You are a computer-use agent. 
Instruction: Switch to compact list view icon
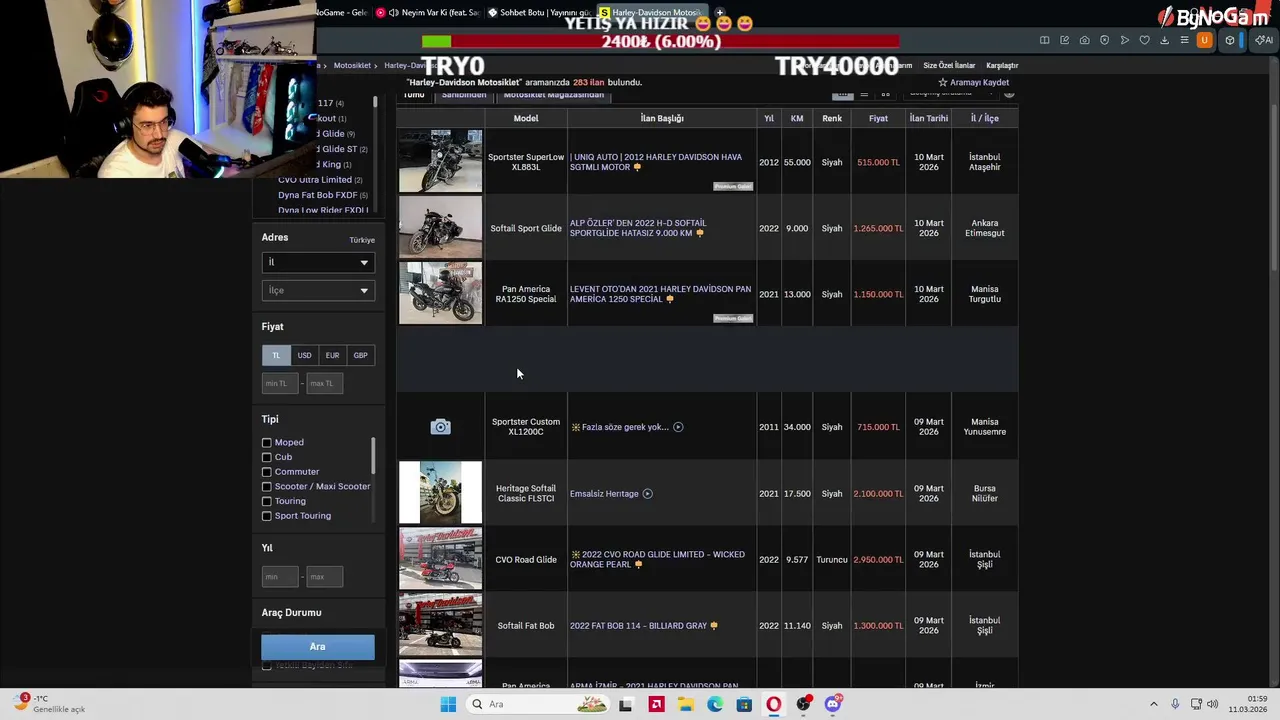[864, 94]
